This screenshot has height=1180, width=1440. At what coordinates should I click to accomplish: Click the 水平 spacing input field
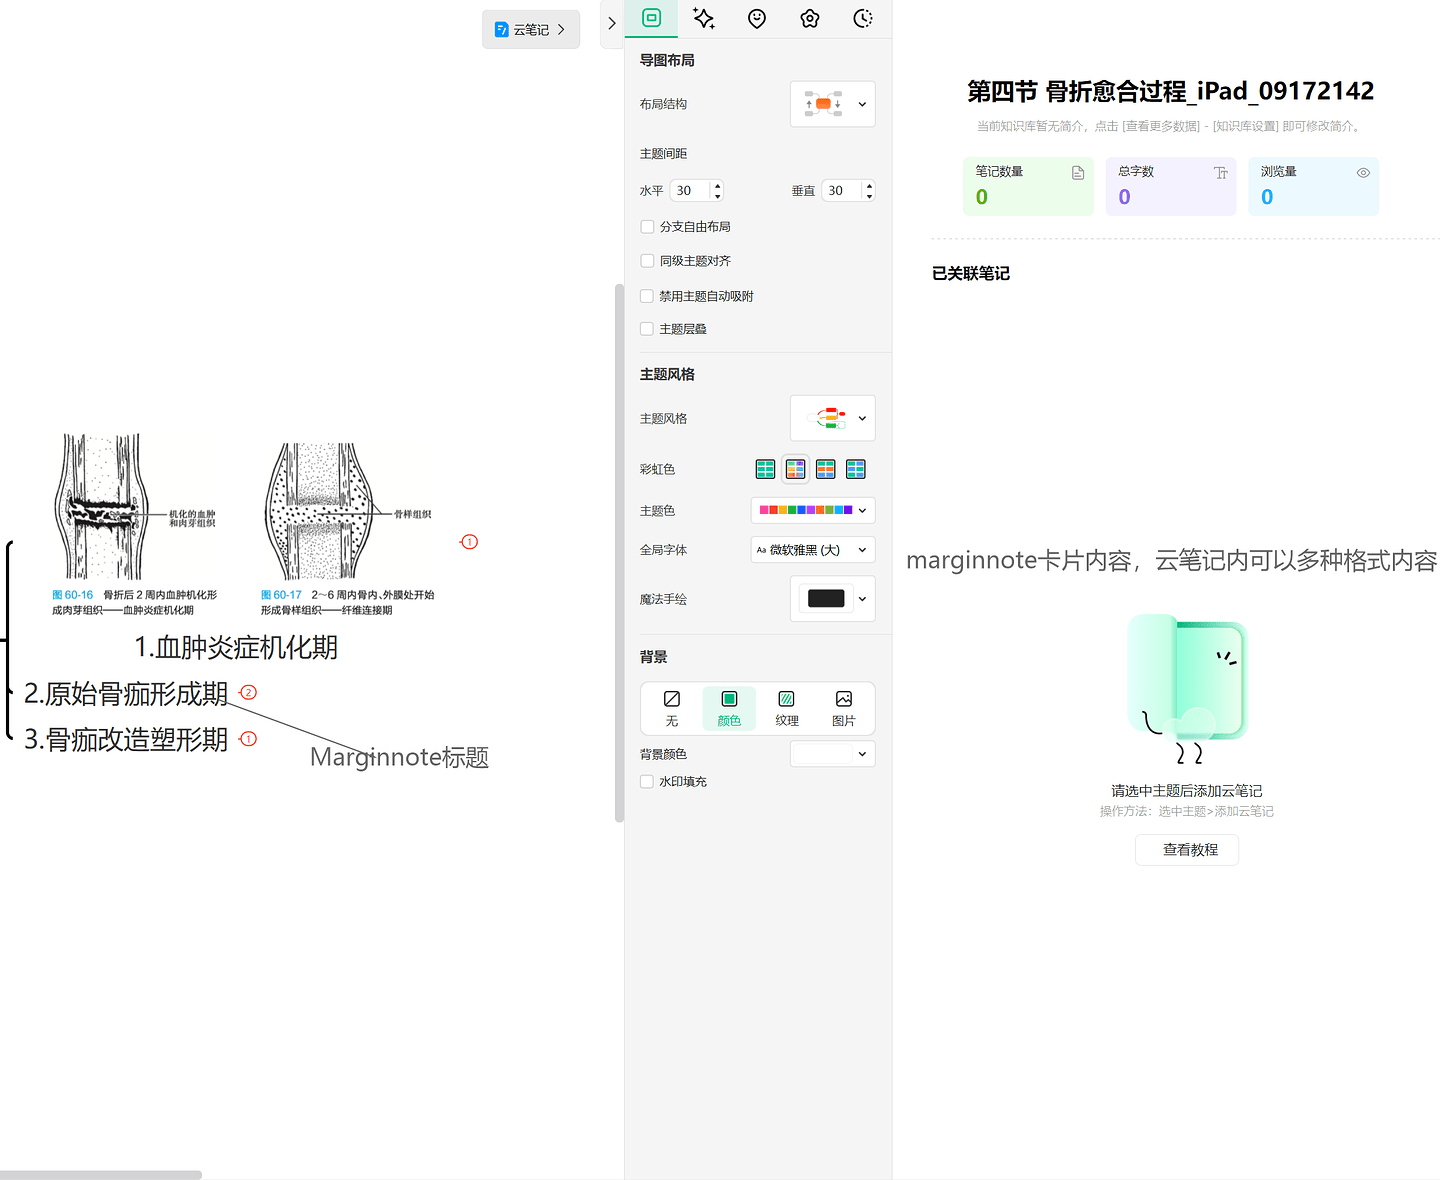click(690, 191)
